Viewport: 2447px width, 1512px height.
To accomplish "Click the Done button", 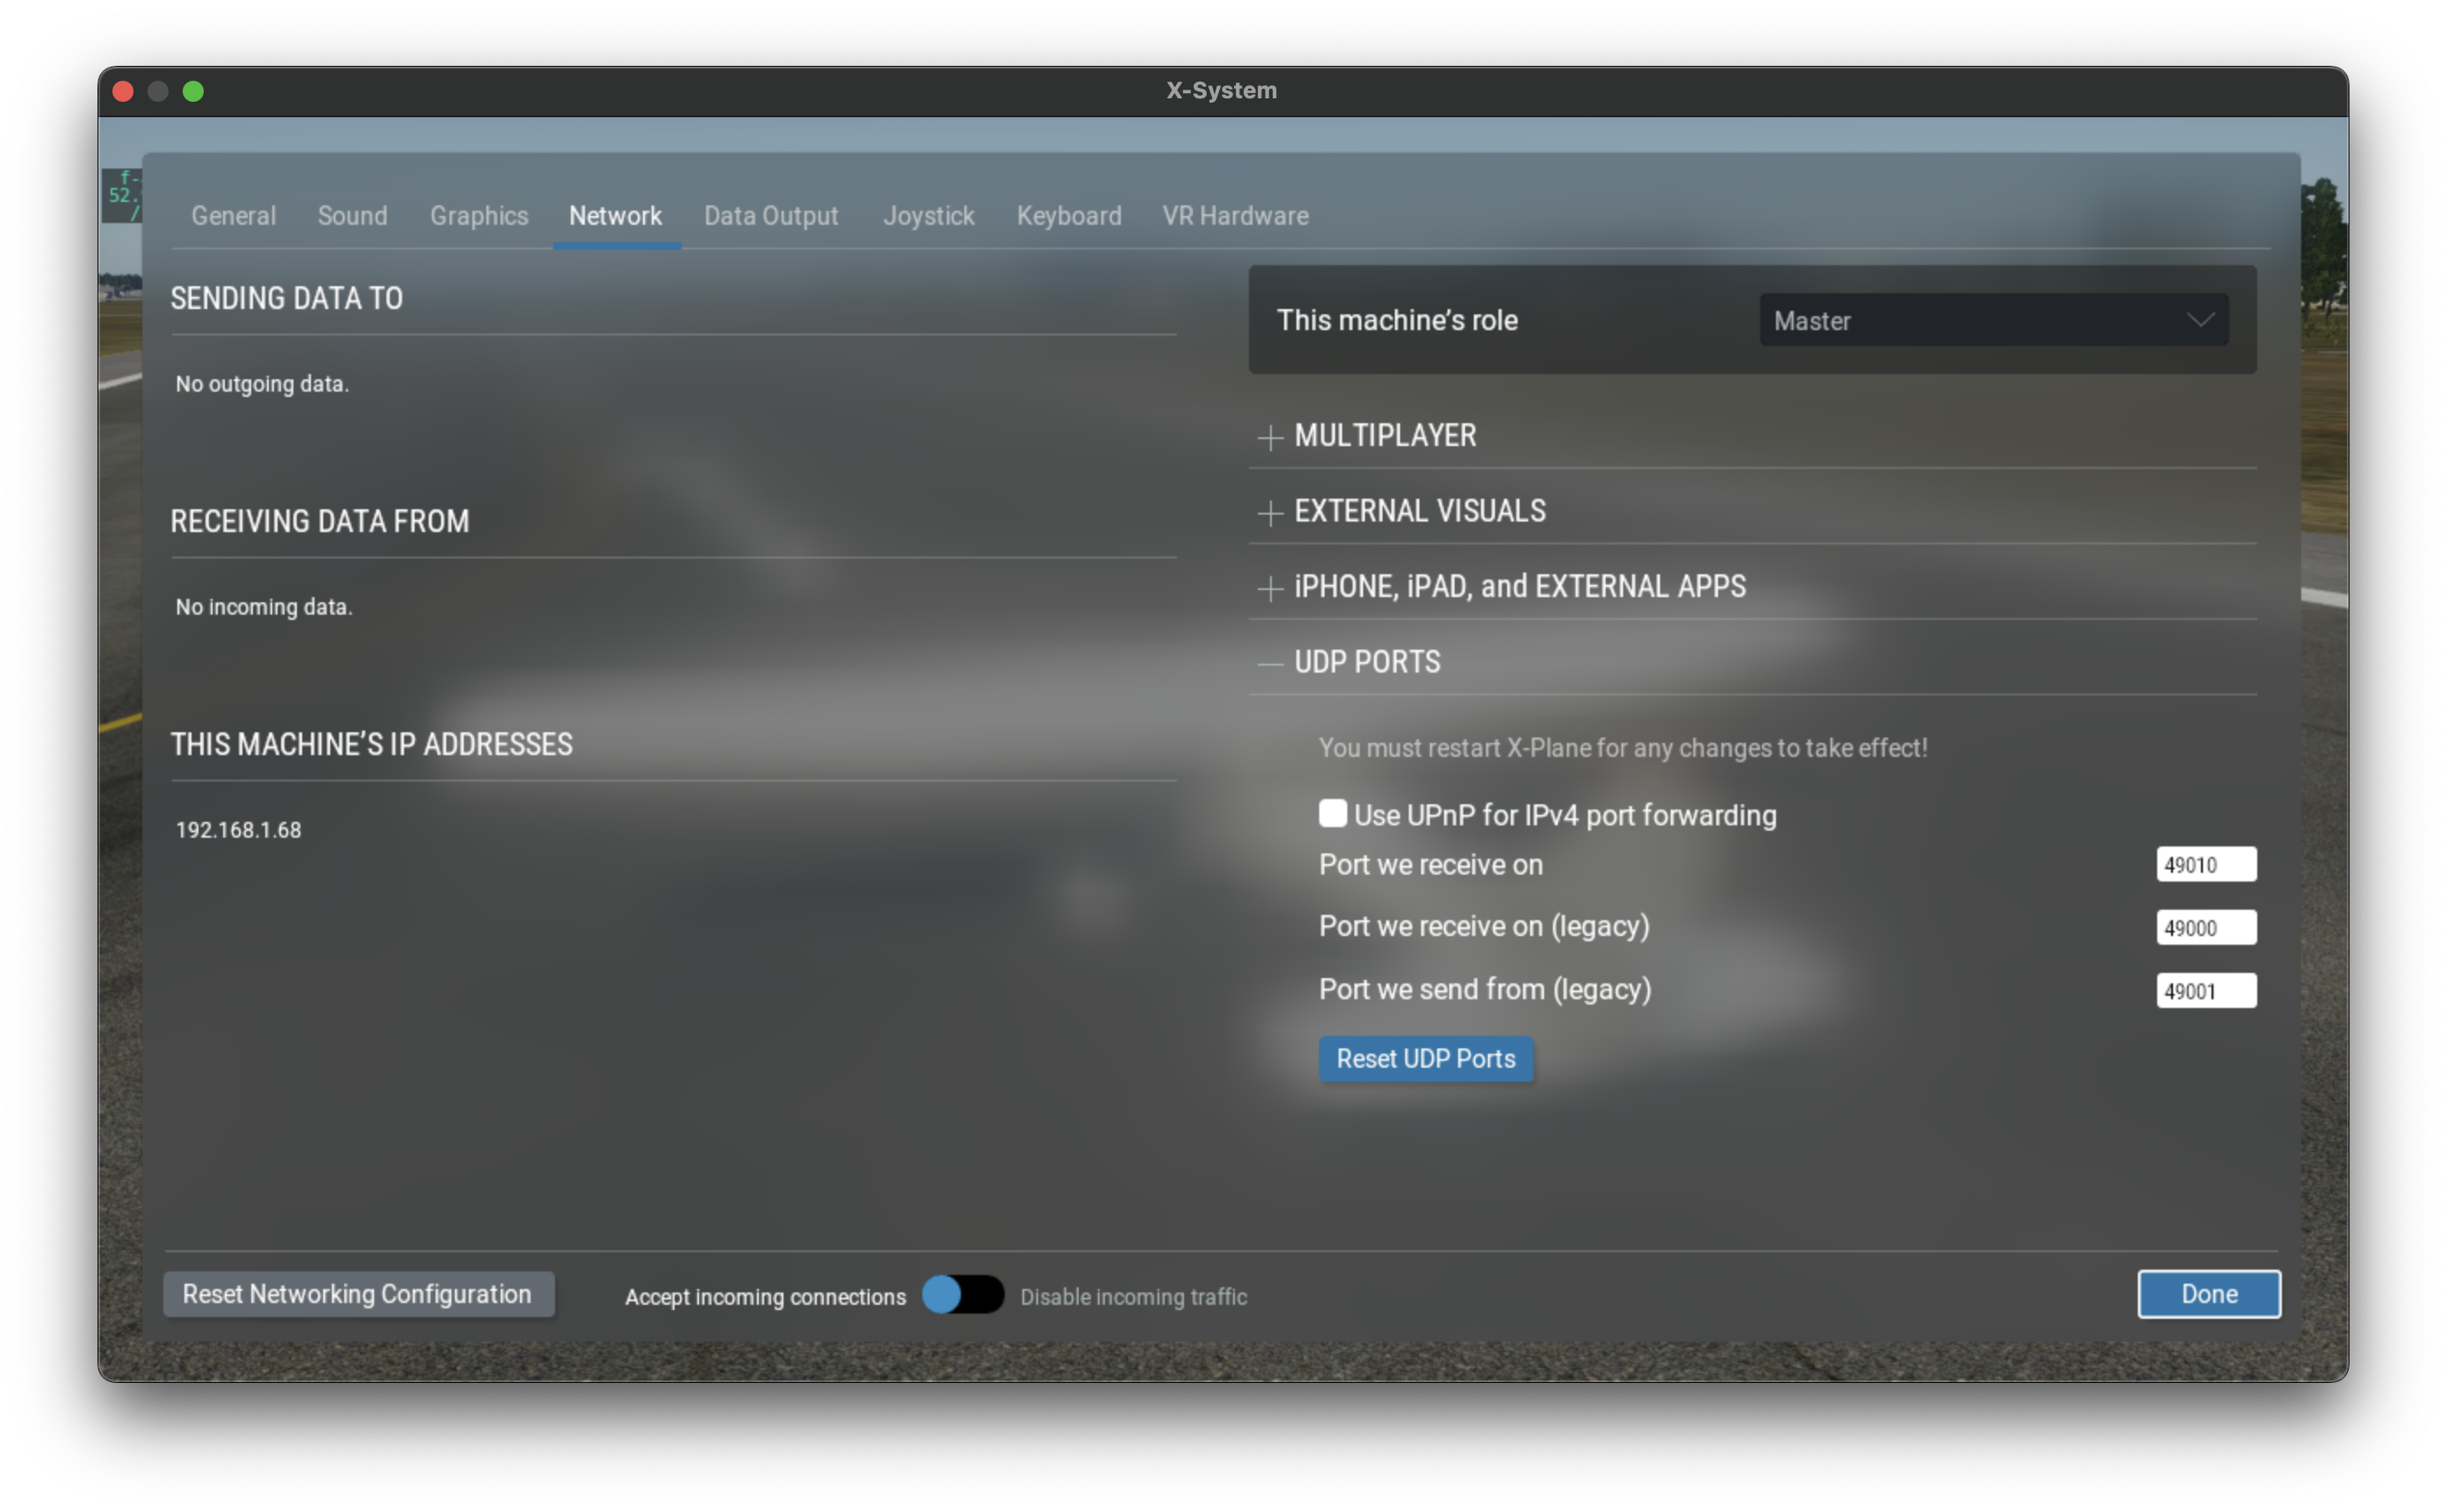I will (x=2208, y=1294).
